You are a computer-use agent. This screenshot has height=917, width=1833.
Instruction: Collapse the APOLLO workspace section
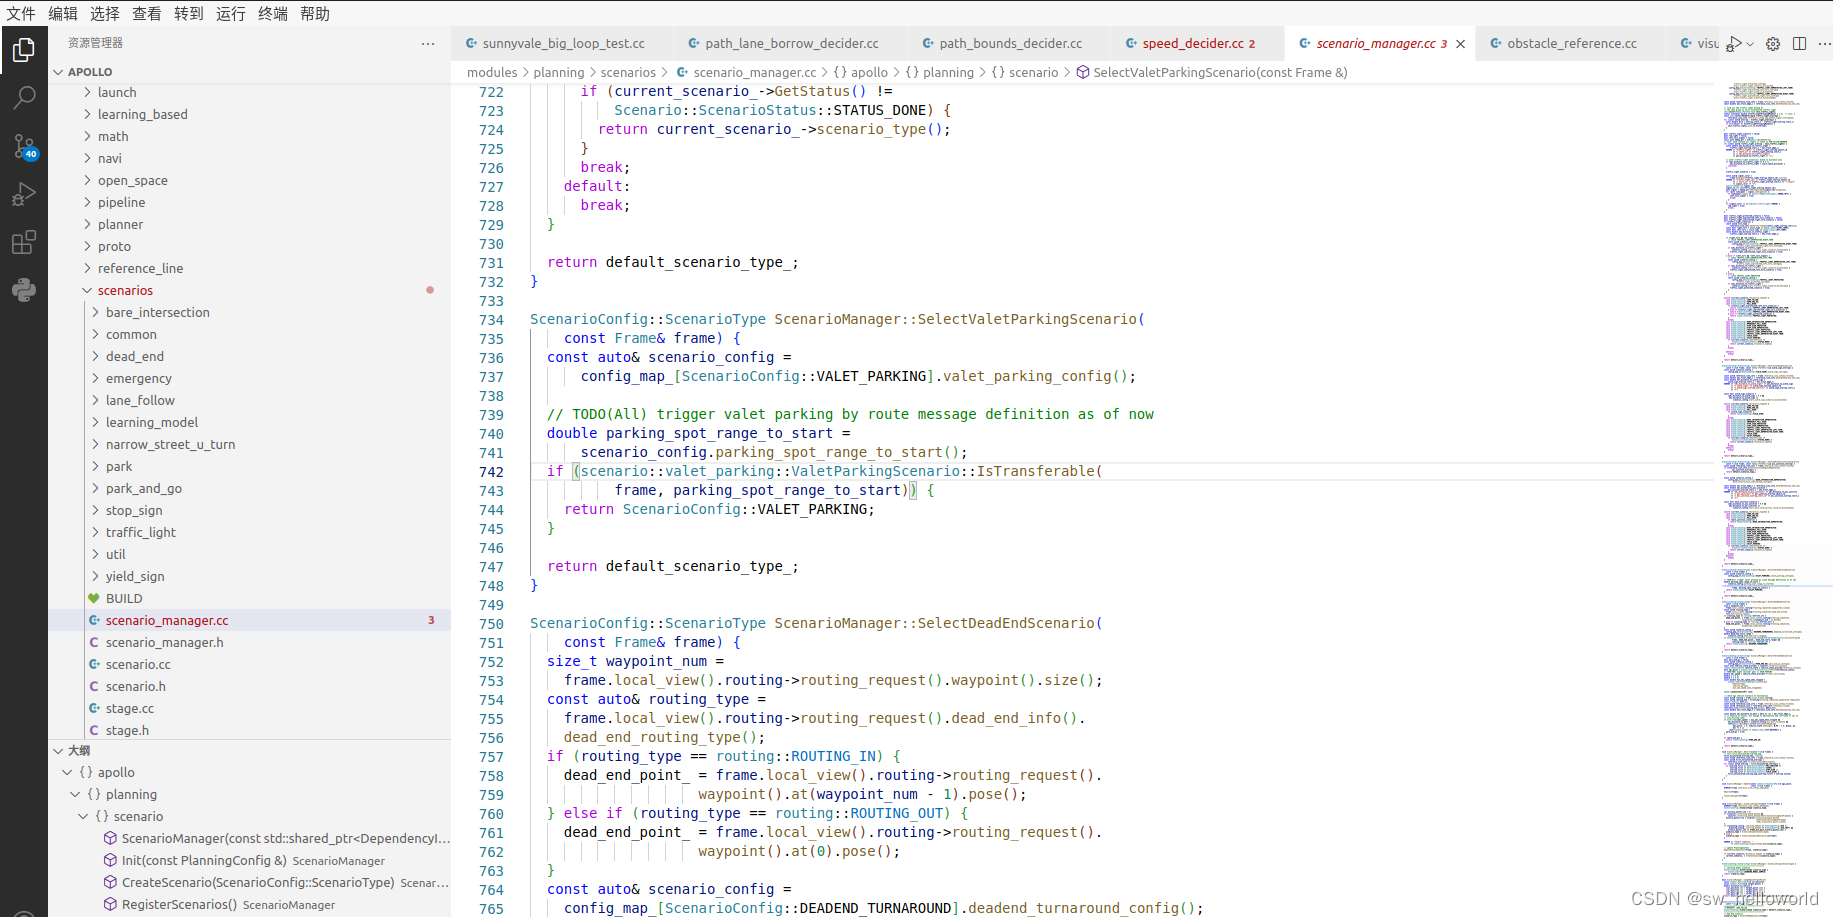[x=89, y=72]
